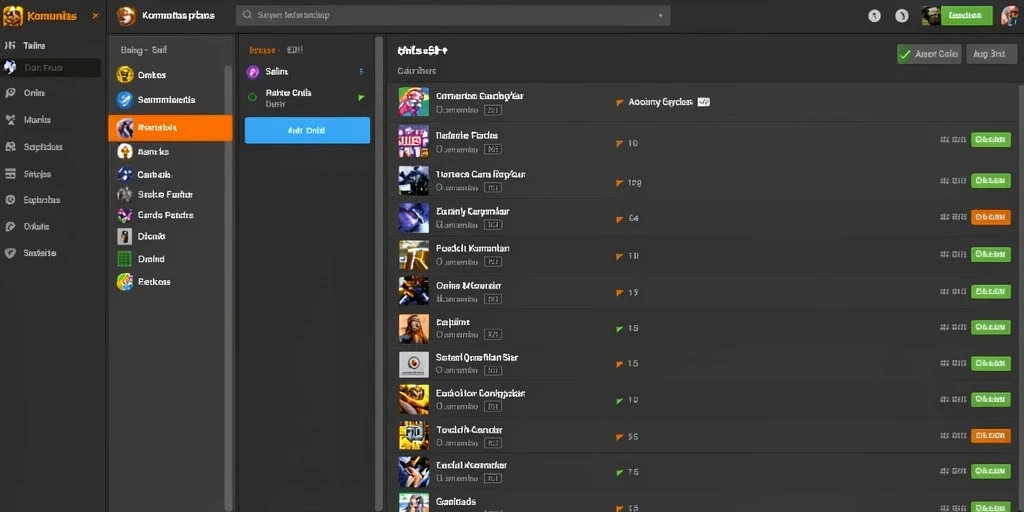Open the Sophides sidebar item
This screenshot has width=1024, height=512.
(52, 147)
